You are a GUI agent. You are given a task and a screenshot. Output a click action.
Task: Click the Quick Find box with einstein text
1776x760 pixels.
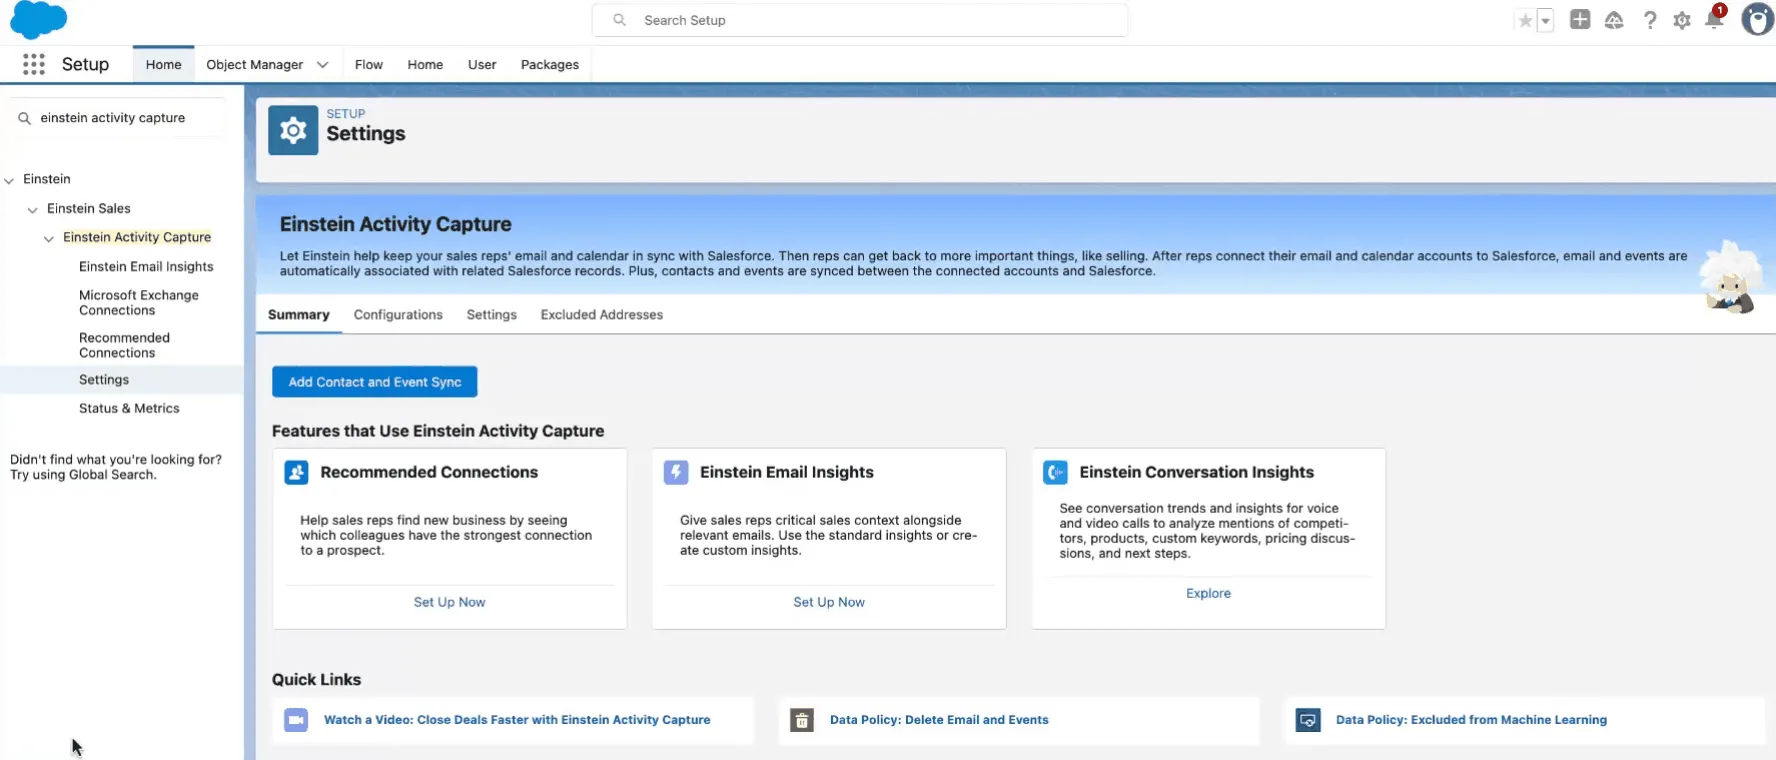click(x=120, y=118)
